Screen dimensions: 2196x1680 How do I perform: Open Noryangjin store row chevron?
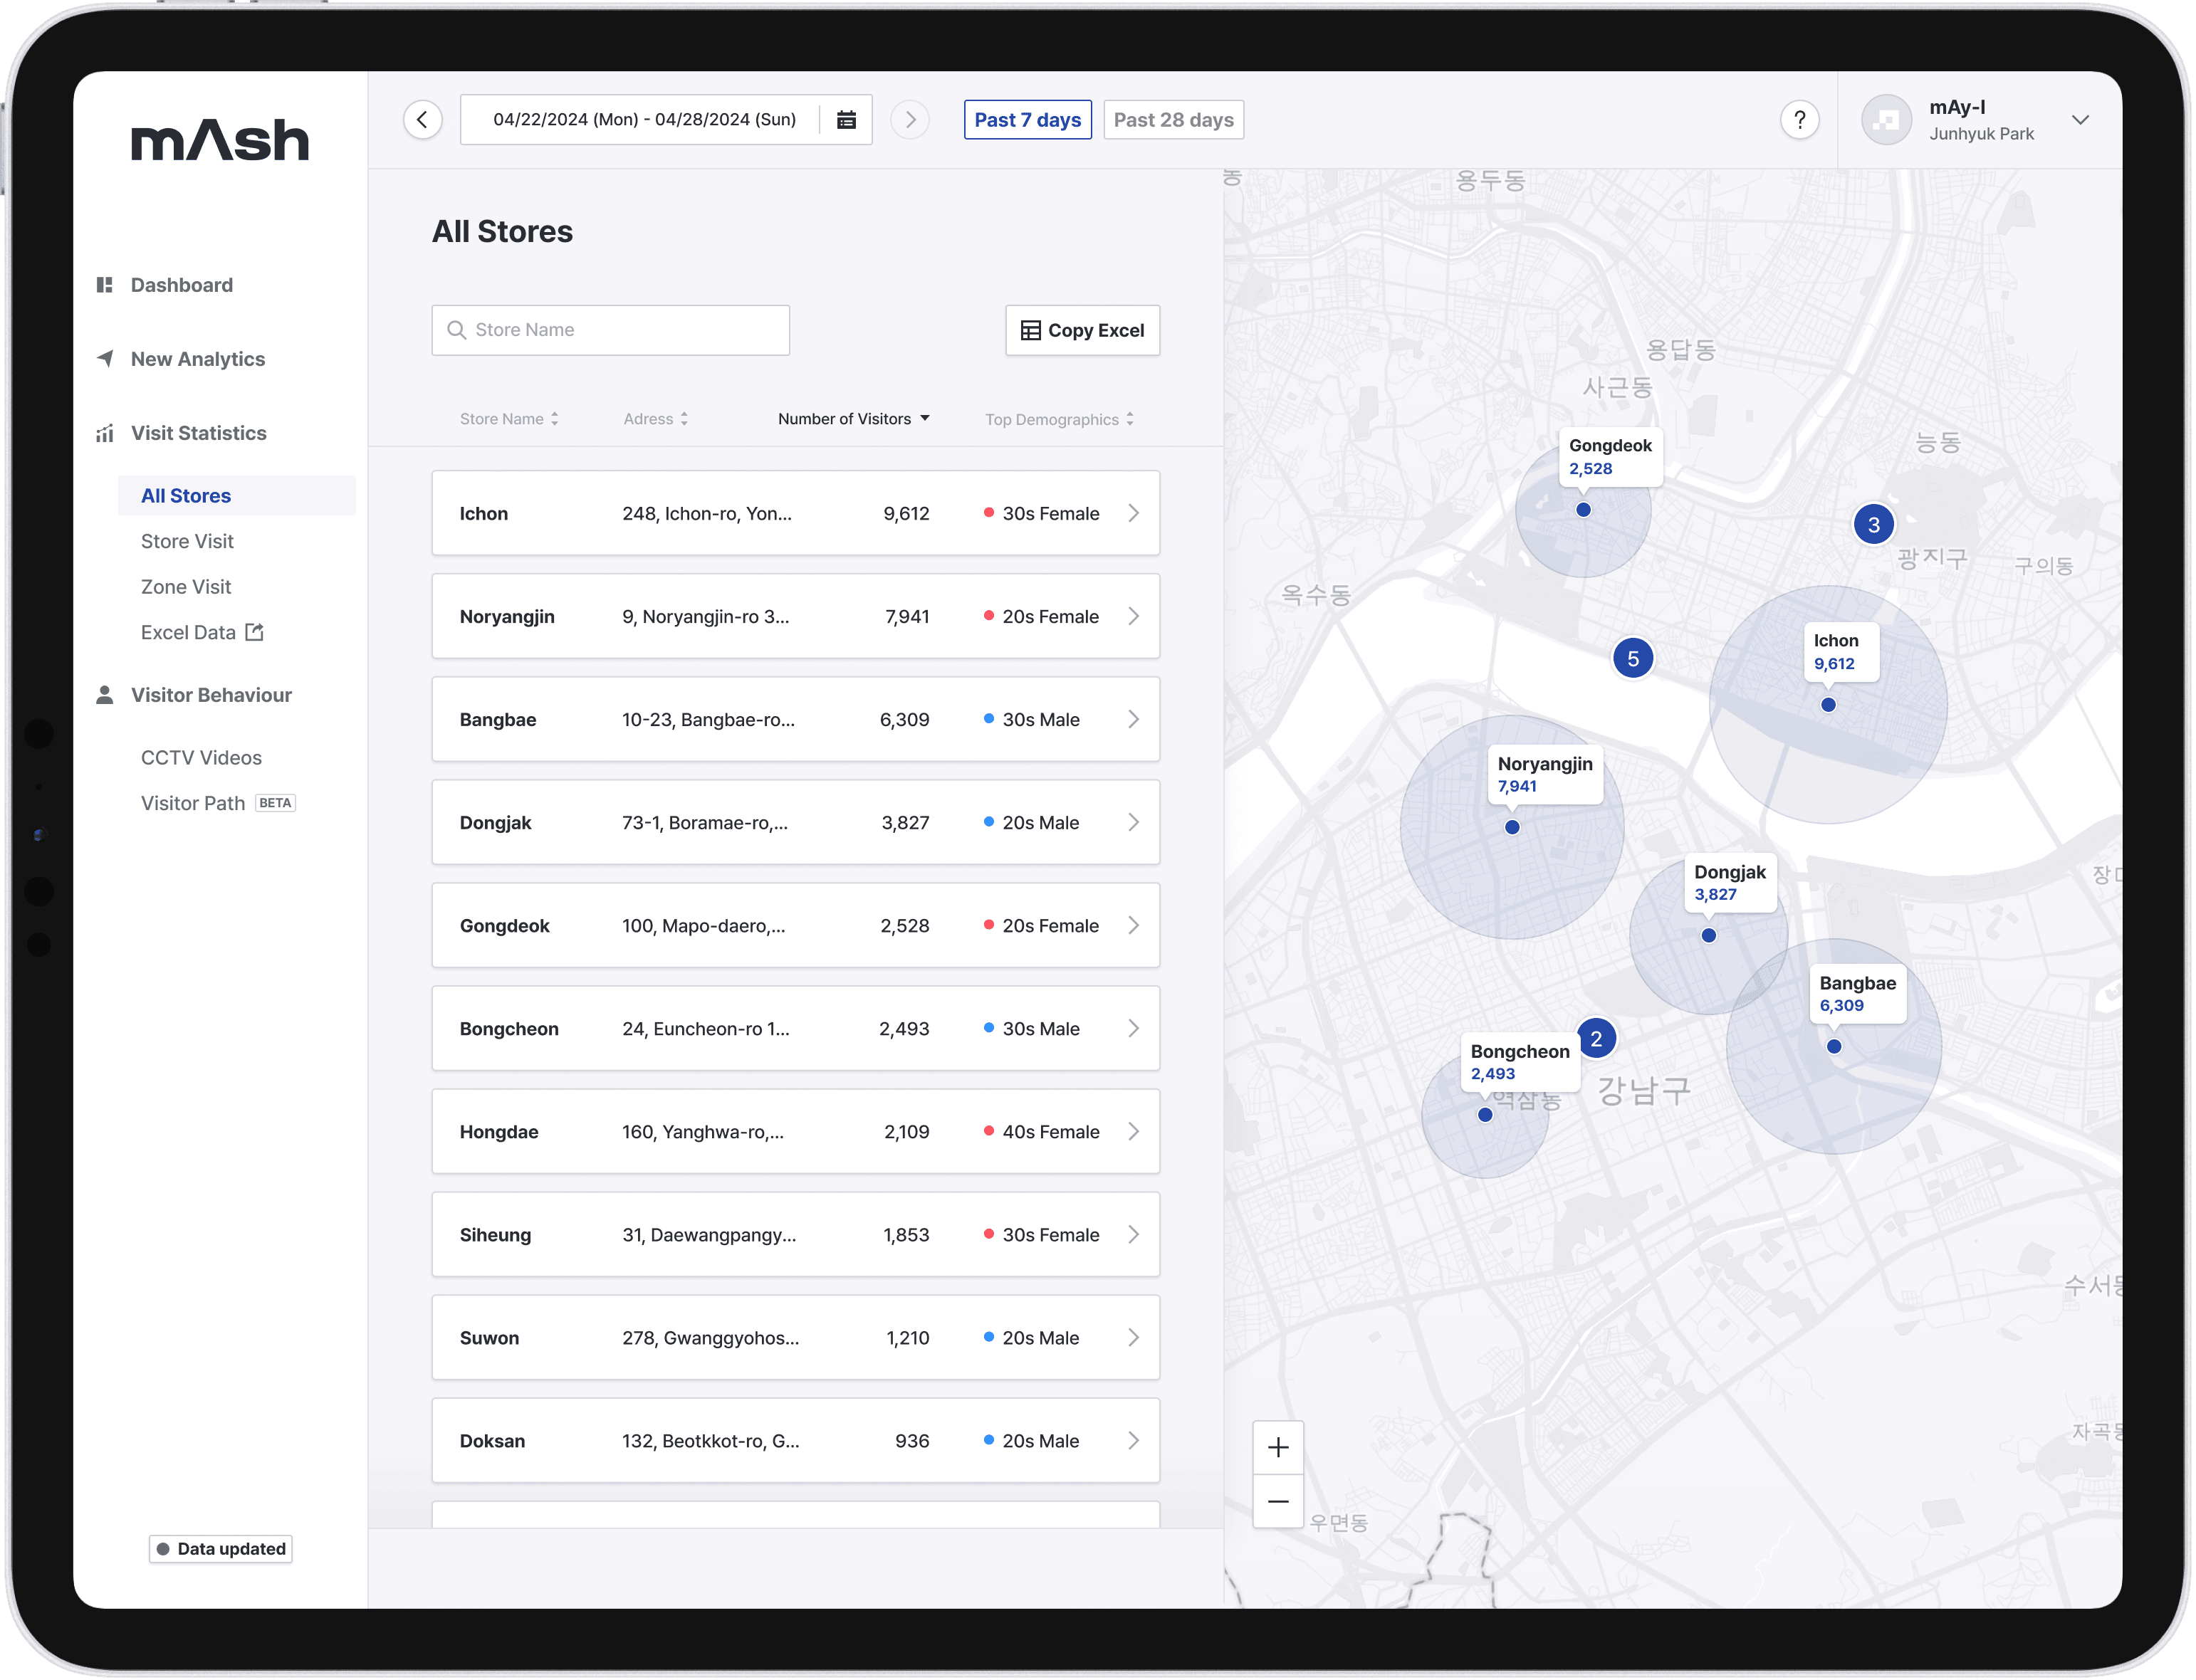pyautogui.click(x=1134, y=616)
